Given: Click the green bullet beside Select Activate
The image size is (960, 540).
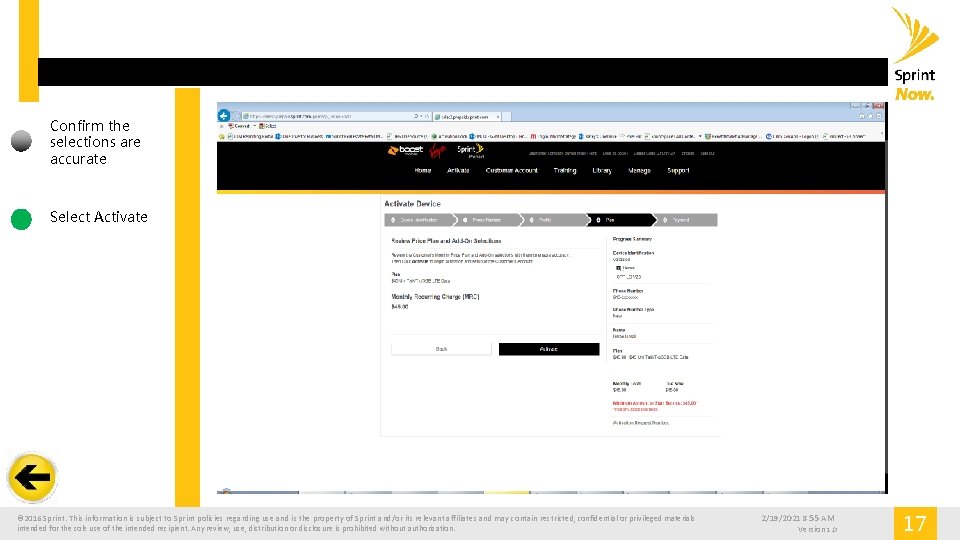Looking at the screenshot, I should [21, 219].
